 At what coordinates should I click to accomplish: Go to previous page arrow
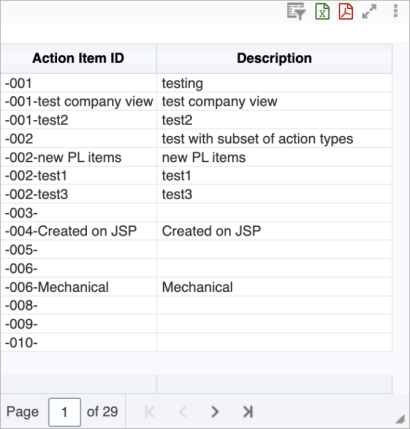click(183, 412)
